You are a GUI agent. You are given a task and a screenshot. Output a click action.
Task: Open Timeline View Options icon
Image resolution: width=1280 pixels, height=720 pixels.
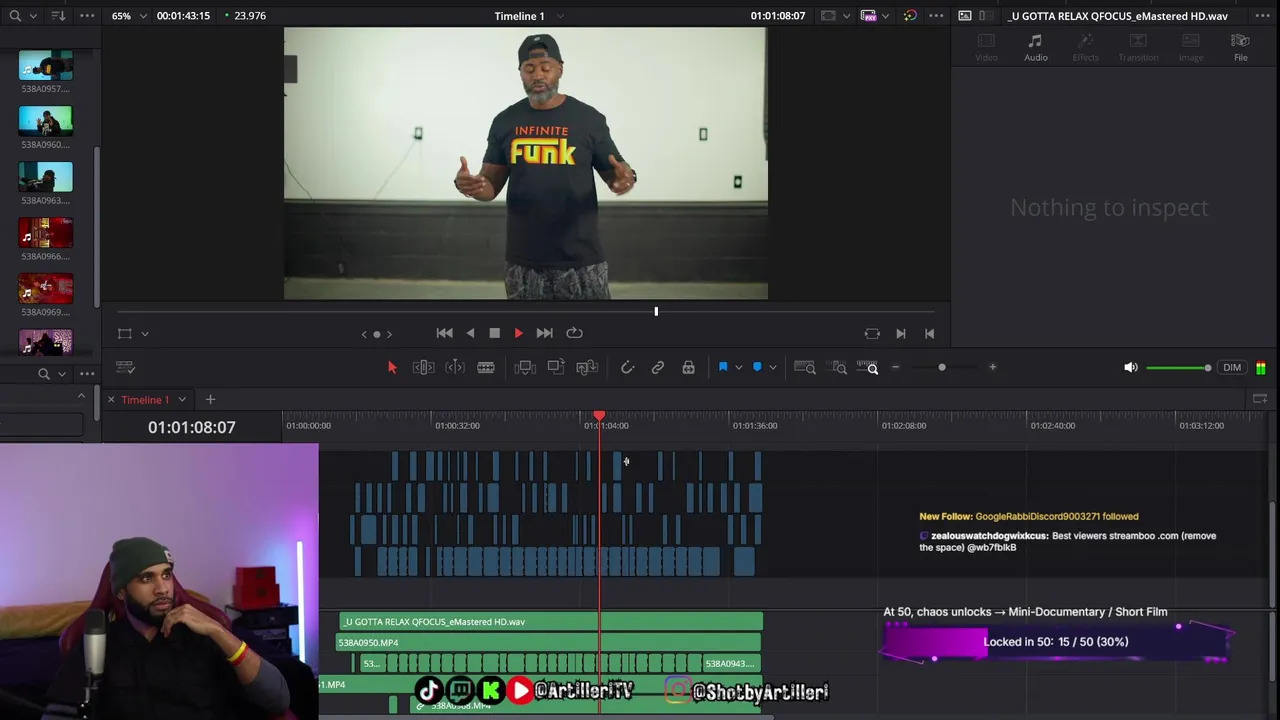[x=125, y=368]
